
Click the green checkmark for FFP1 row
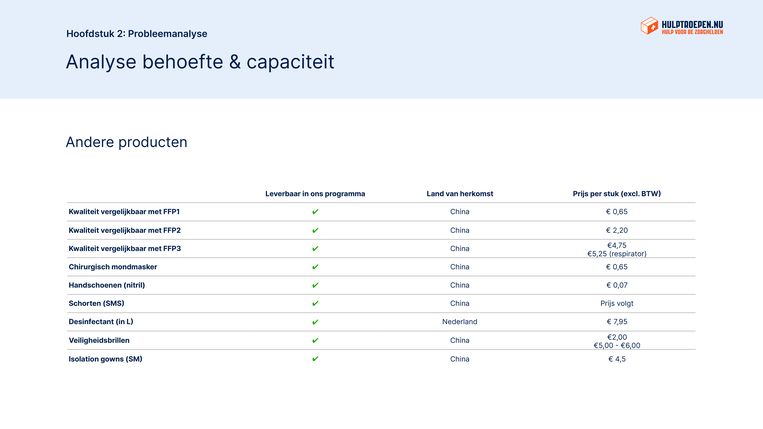pos(315,212)
